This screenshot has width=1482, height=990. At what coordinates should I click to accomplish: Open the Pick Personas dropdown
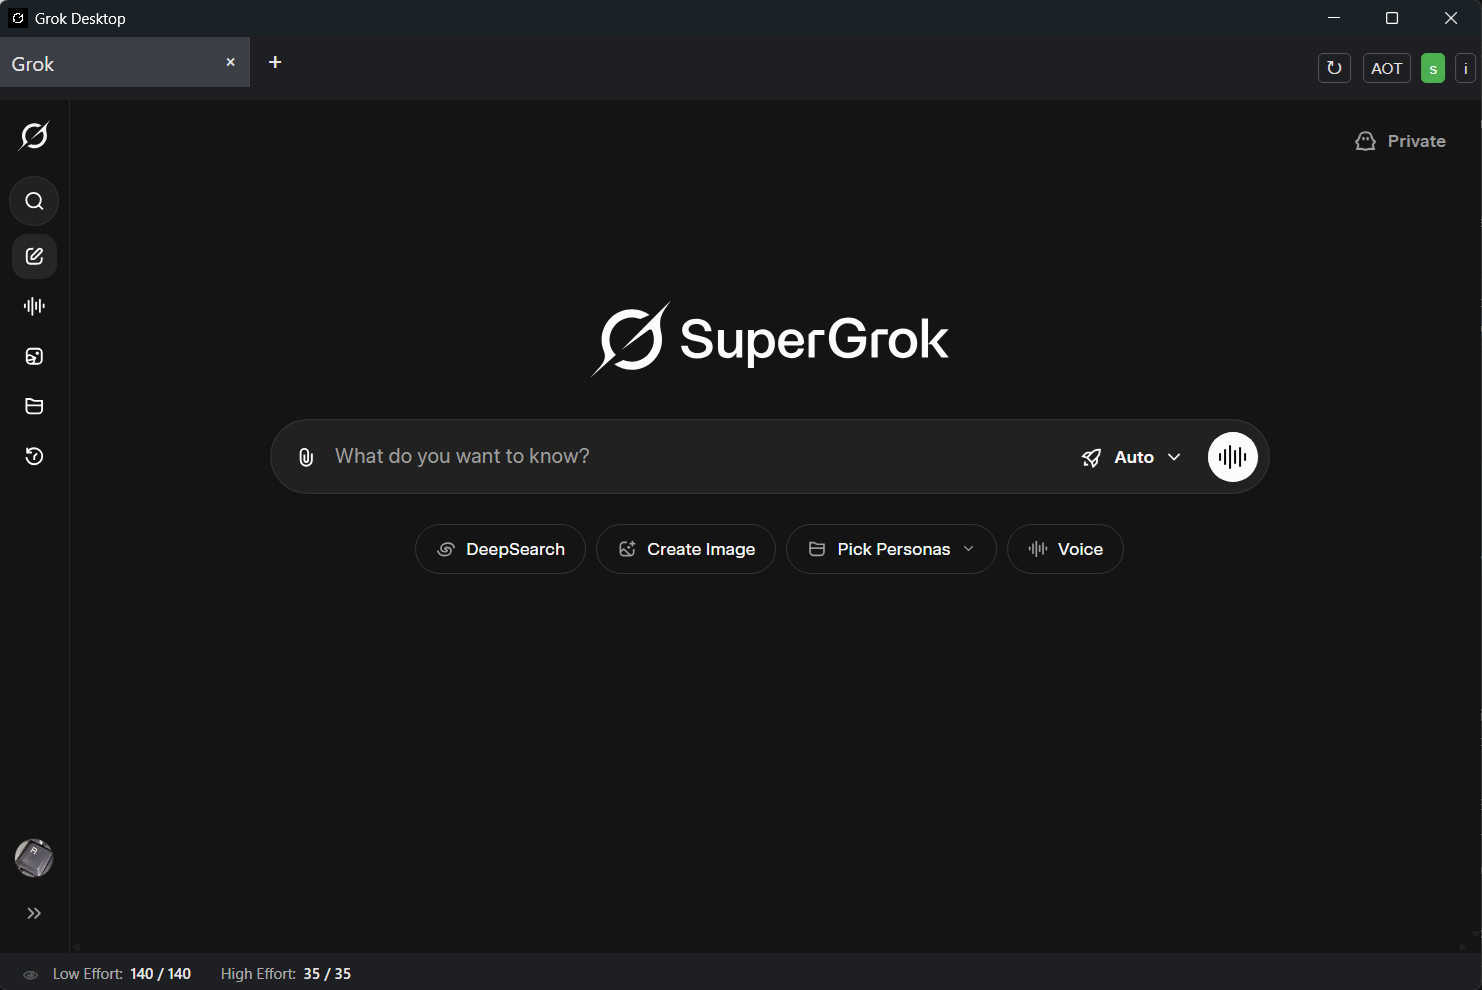tap(891, 549)
